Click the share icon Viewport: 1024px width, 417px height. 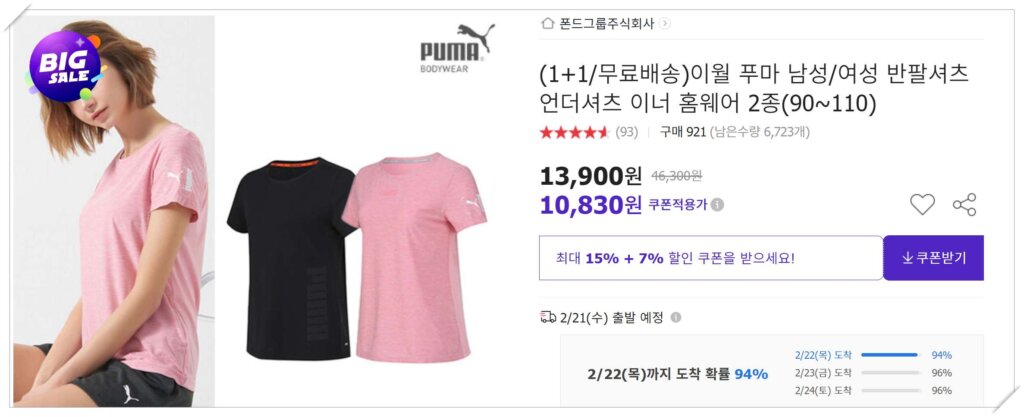964,205
